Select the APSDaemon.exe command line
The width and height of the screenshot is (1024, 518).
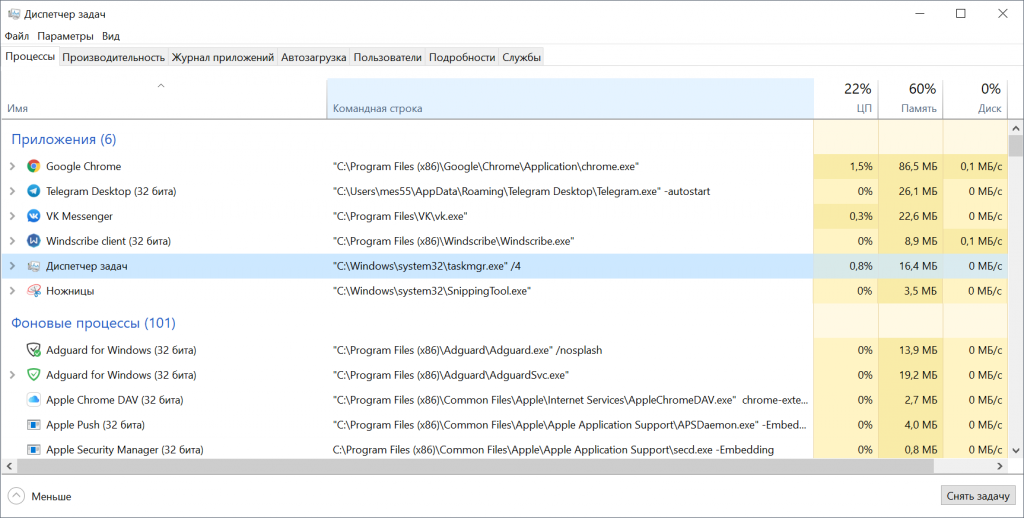click(x=569, y=425)
